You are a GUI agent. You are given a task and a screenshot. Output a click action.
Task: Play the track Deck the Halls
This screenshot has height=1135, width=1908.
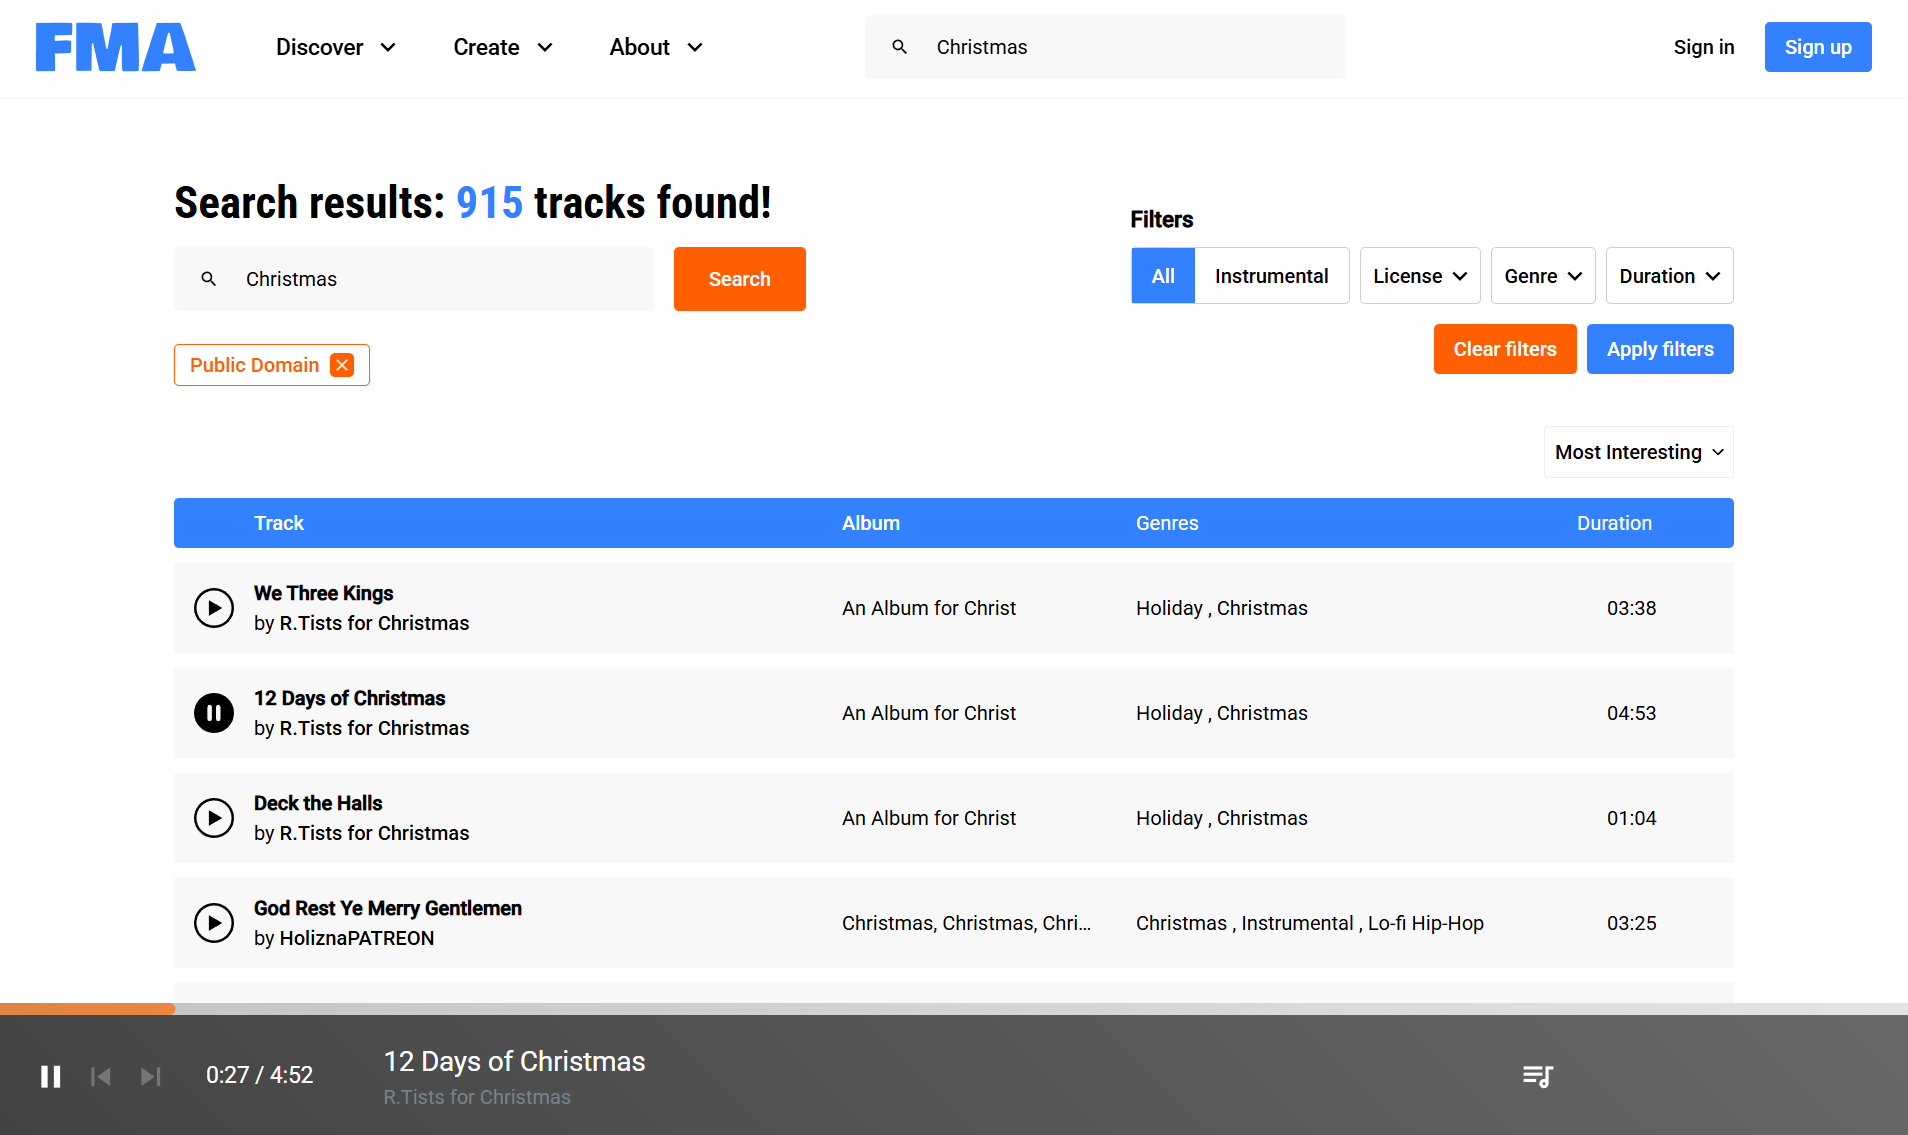[x=213, y=818]
